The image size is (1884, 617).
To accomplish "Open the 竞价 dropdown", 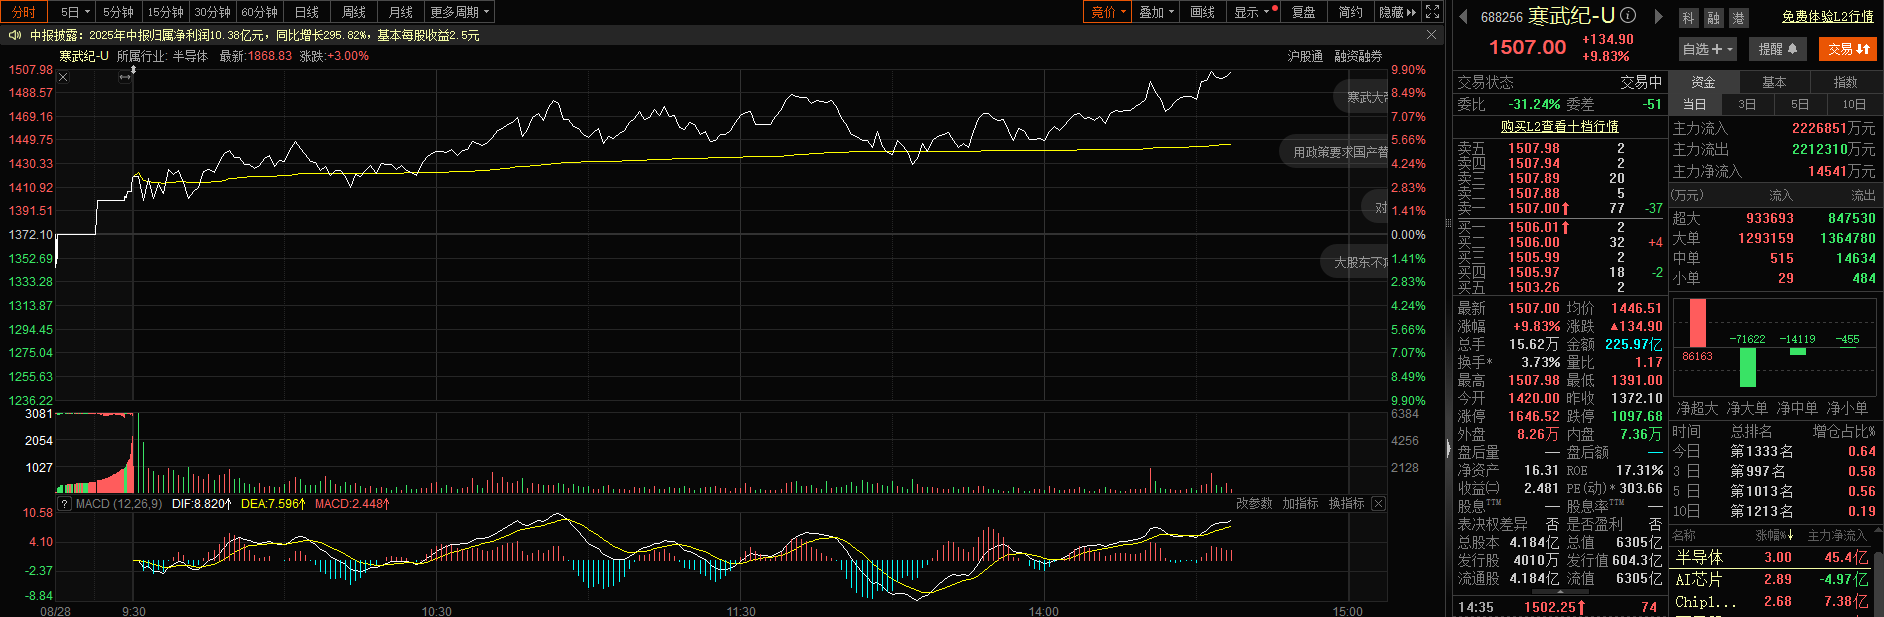I will [x=1109, y=12].
